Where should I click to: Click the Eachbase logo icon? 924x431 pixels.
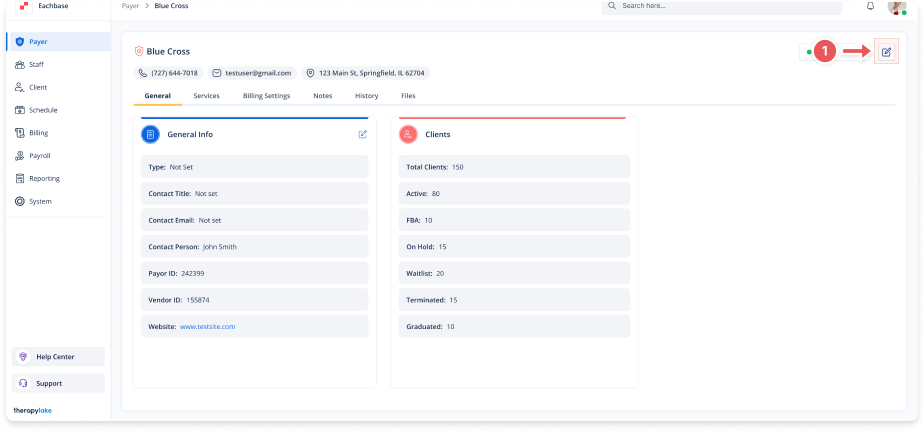click(24, 6)
